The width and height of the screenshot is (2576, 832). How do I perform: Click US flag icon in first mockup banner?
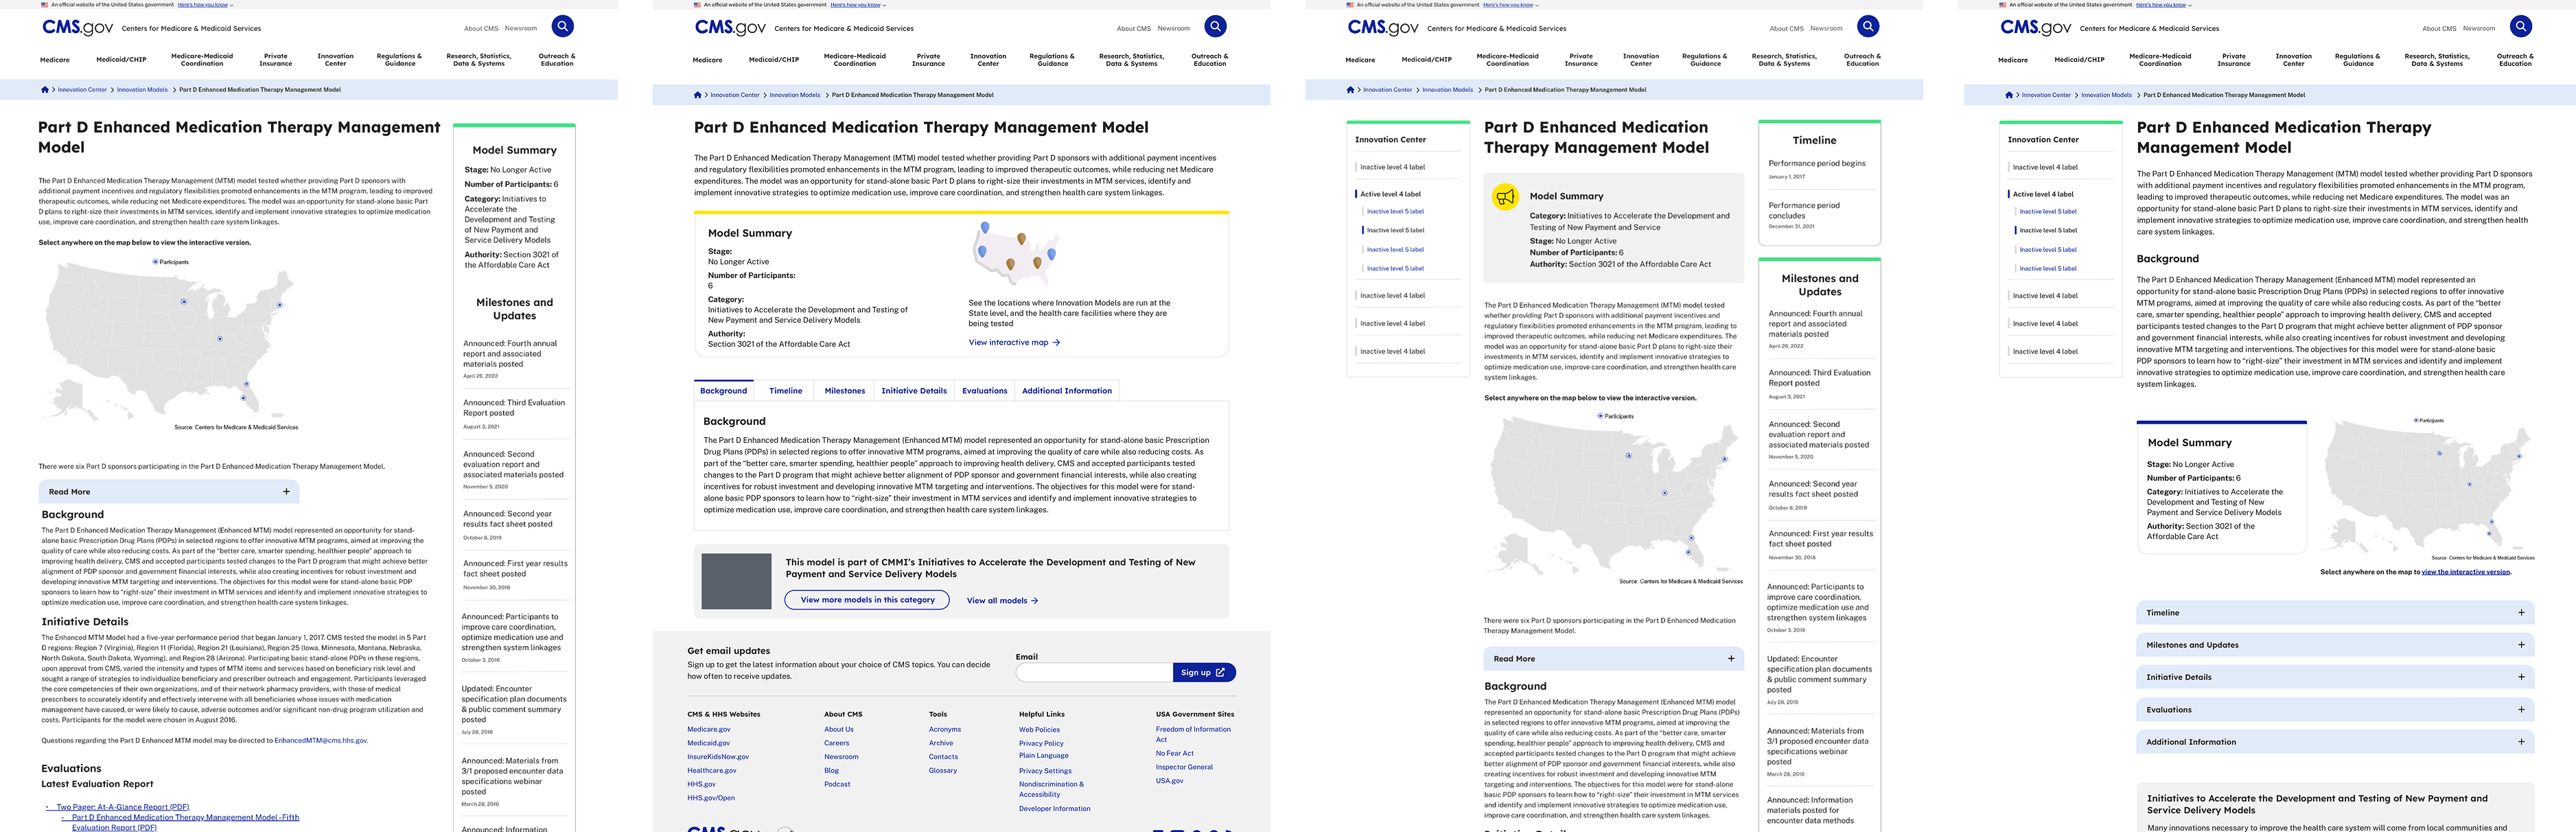[44, 4]
